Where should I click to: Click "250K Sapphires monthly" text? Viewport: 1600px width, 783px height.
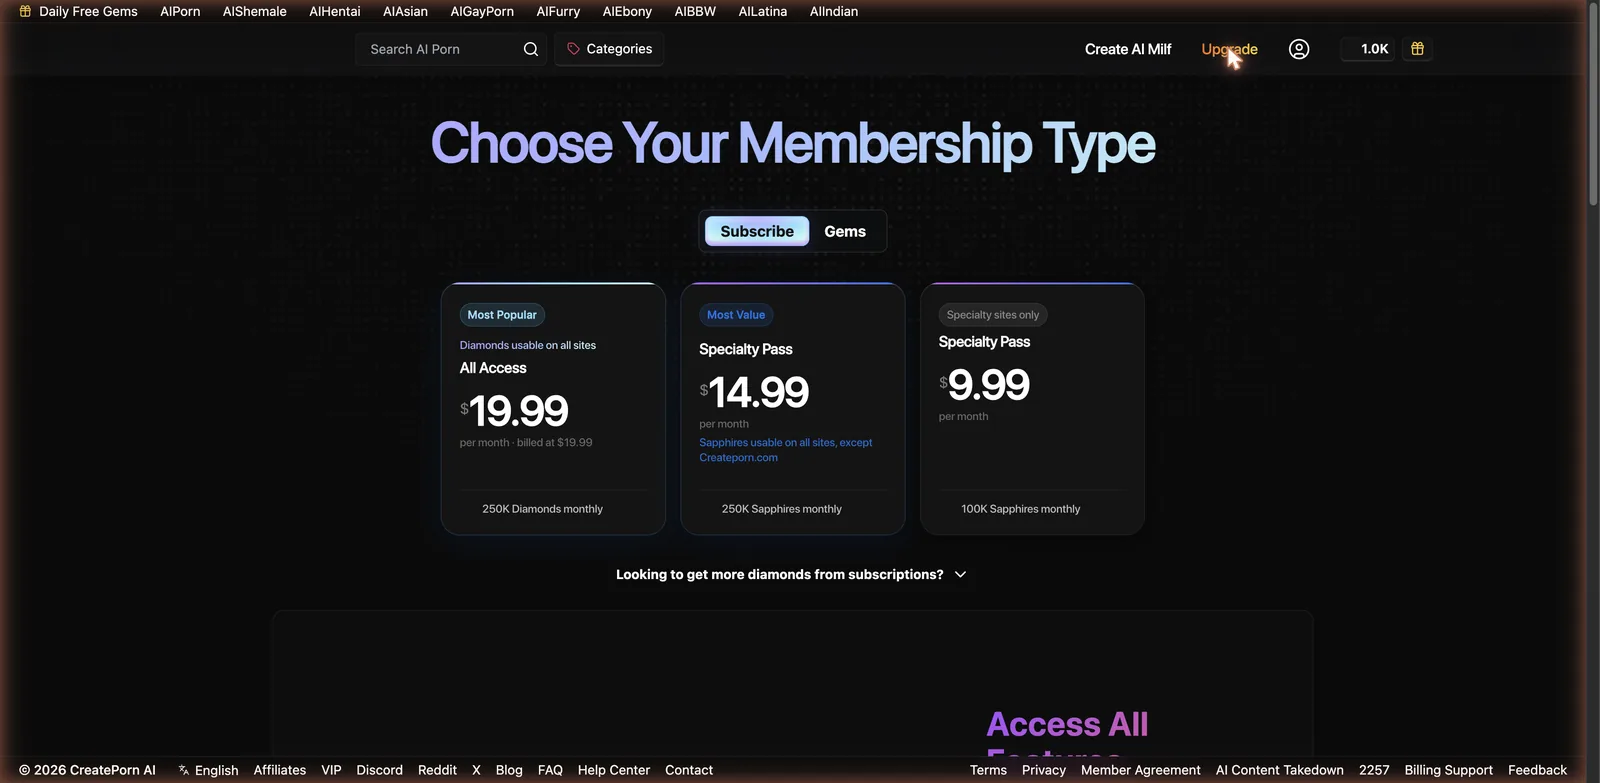[782, 509]
